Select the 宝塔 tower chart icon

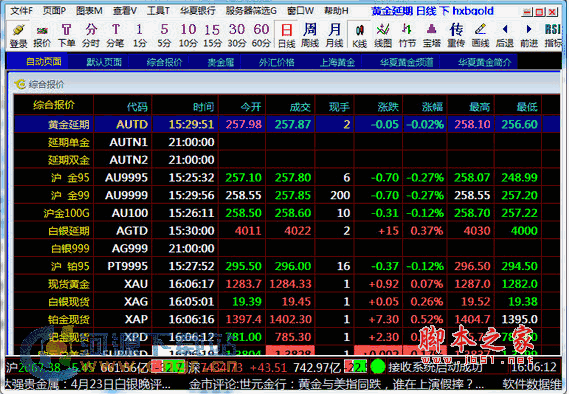(x=432, y=36)
